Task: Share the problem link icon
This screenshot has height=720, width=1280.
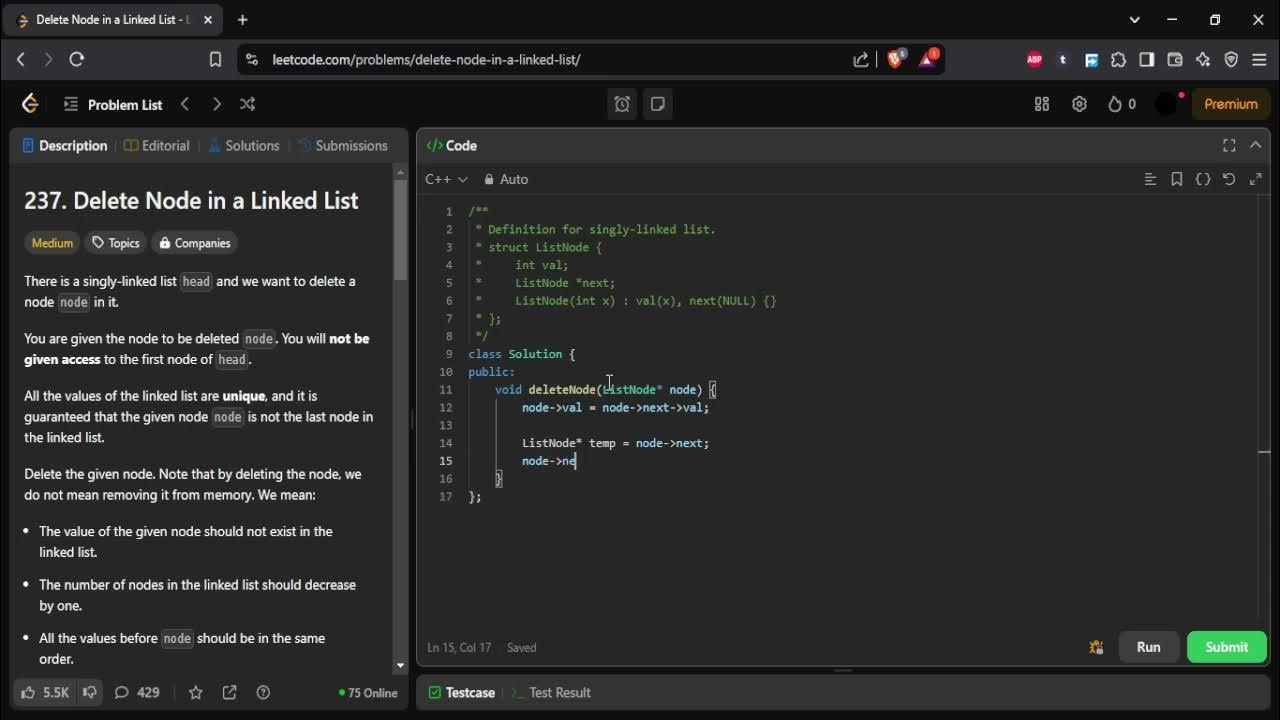Action: tap(229, 692)
